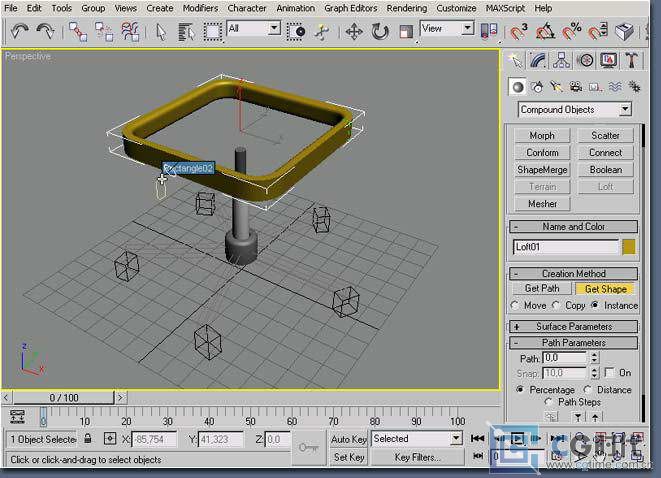
Task: Click the Scatter button
Action: click(605, 135)
